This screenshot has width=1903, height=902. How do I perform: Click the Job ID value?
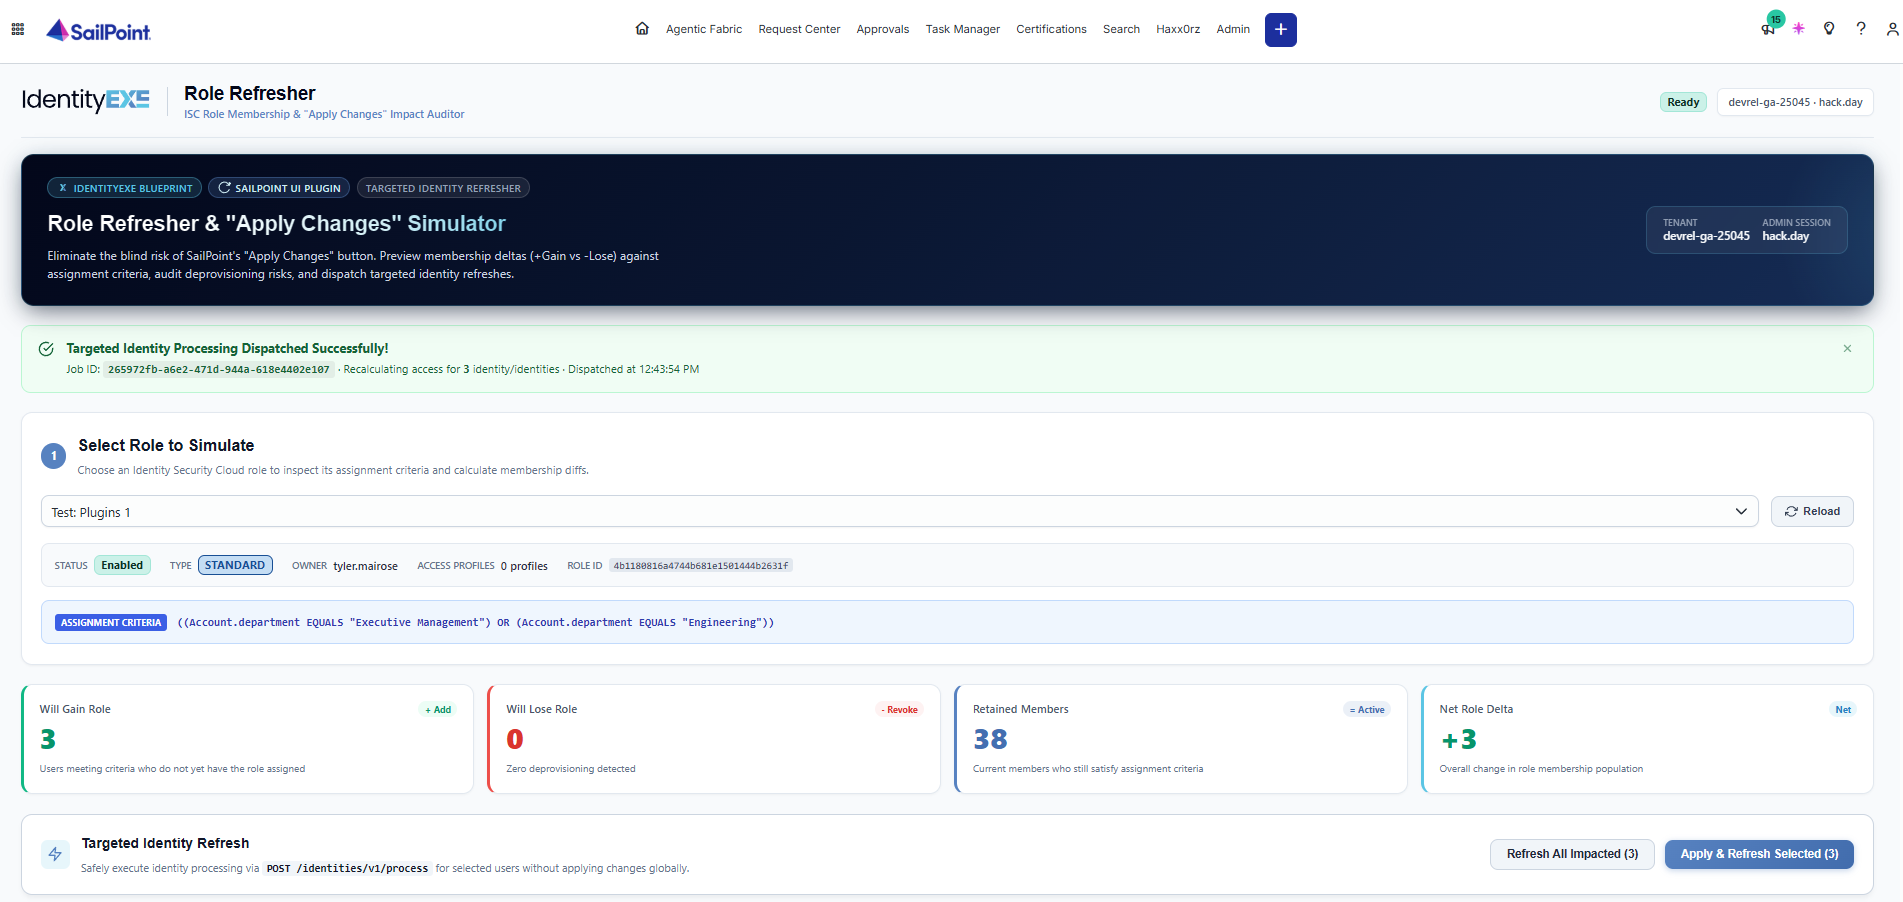(218, 370)
